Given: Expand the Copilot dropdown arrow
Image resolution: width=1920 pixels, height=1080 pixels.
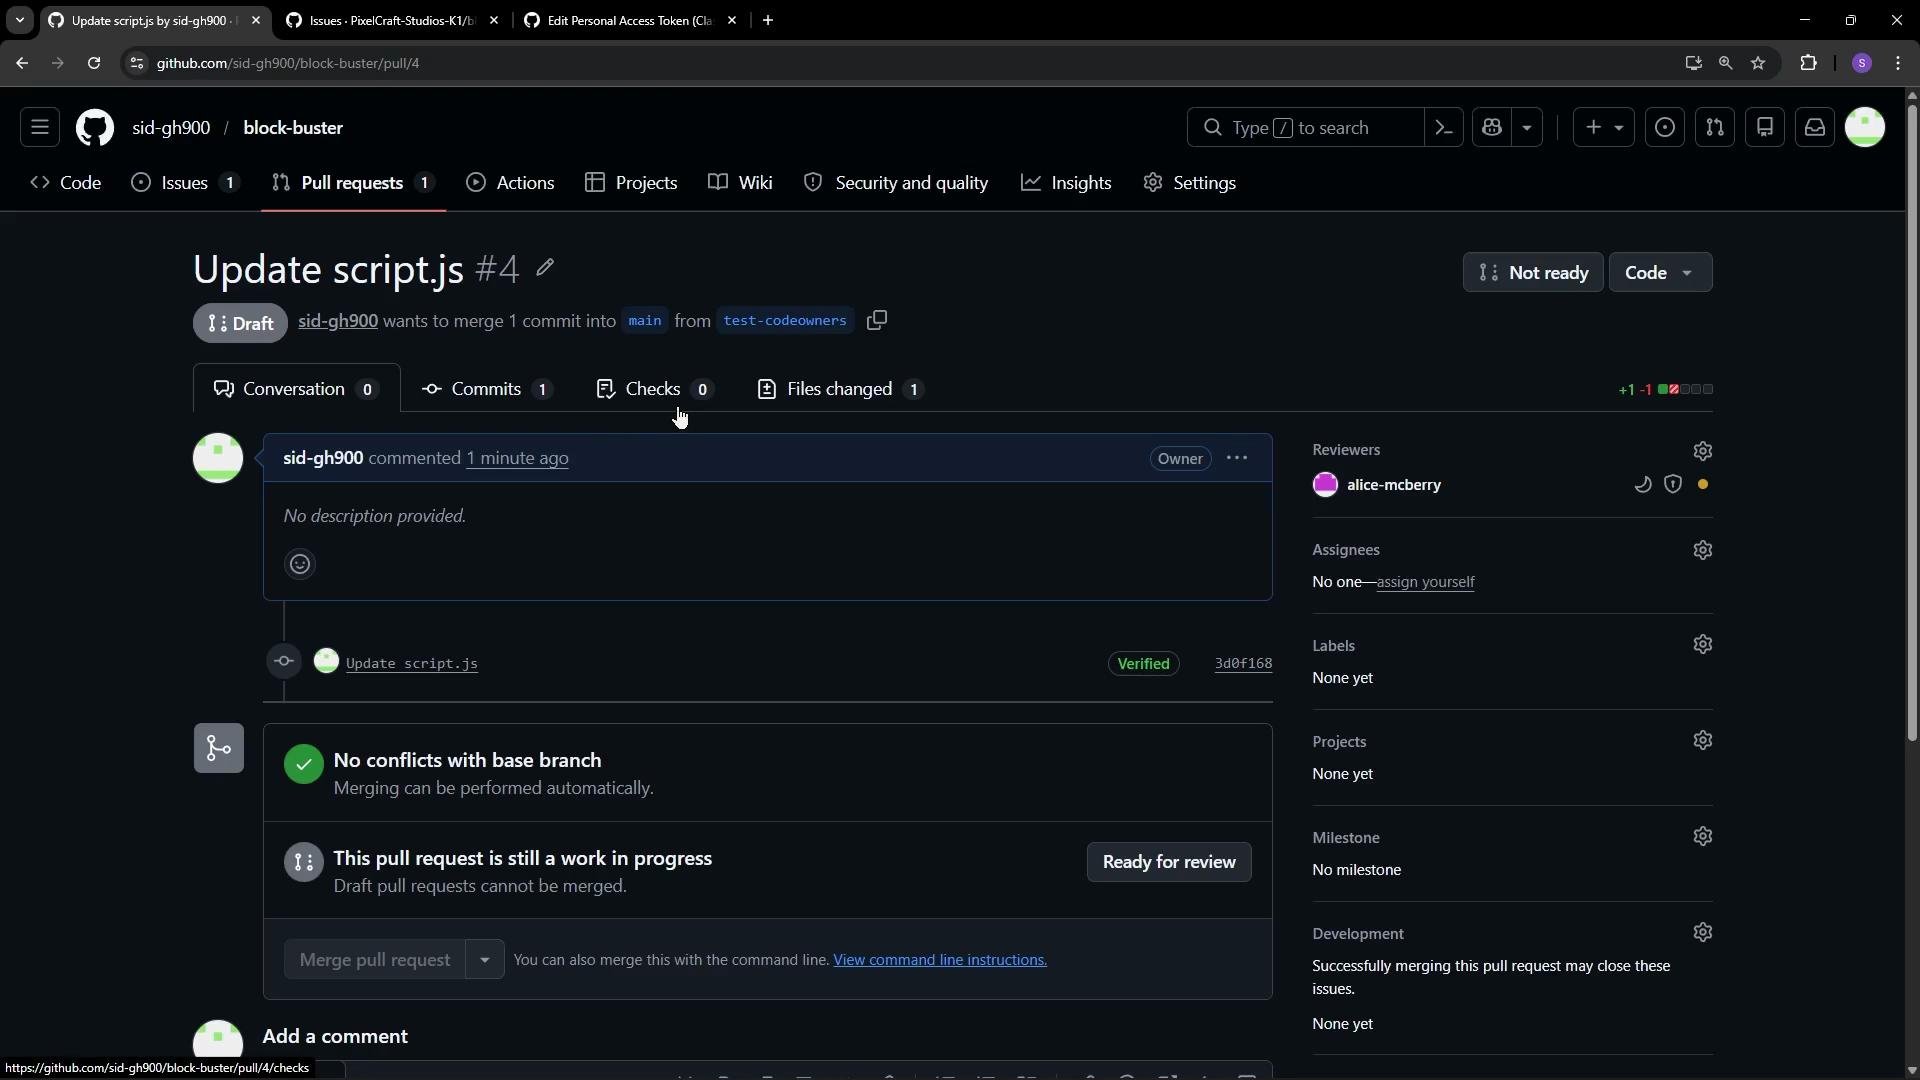Looking at the screenshot, I should point(1527,128).
